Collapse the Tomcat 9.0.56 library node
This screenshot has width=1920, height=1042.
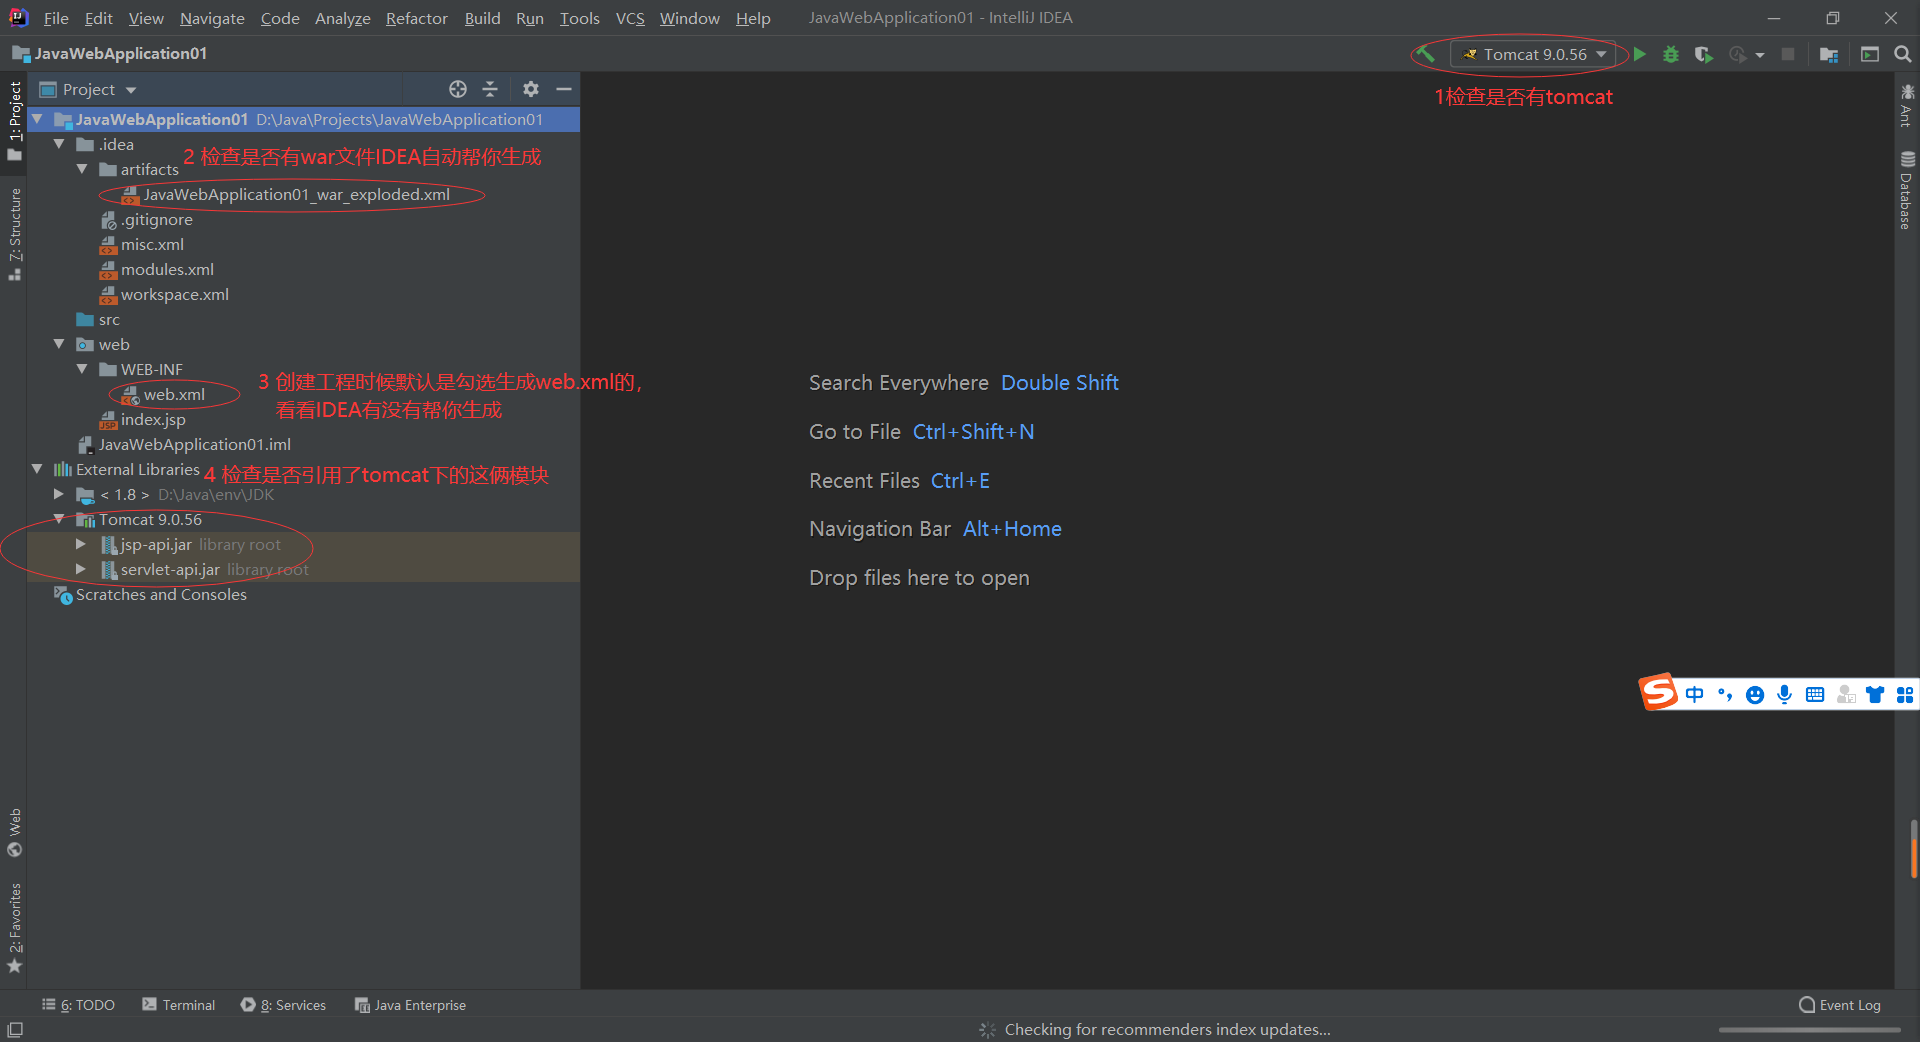[x=60, y=519]
